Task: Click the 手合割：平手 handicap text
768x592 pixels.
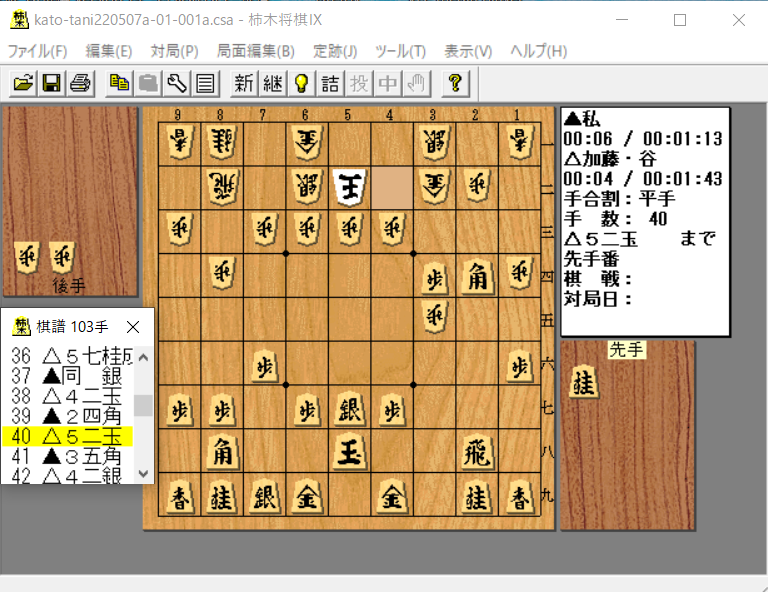Action: tap(620, 199)
